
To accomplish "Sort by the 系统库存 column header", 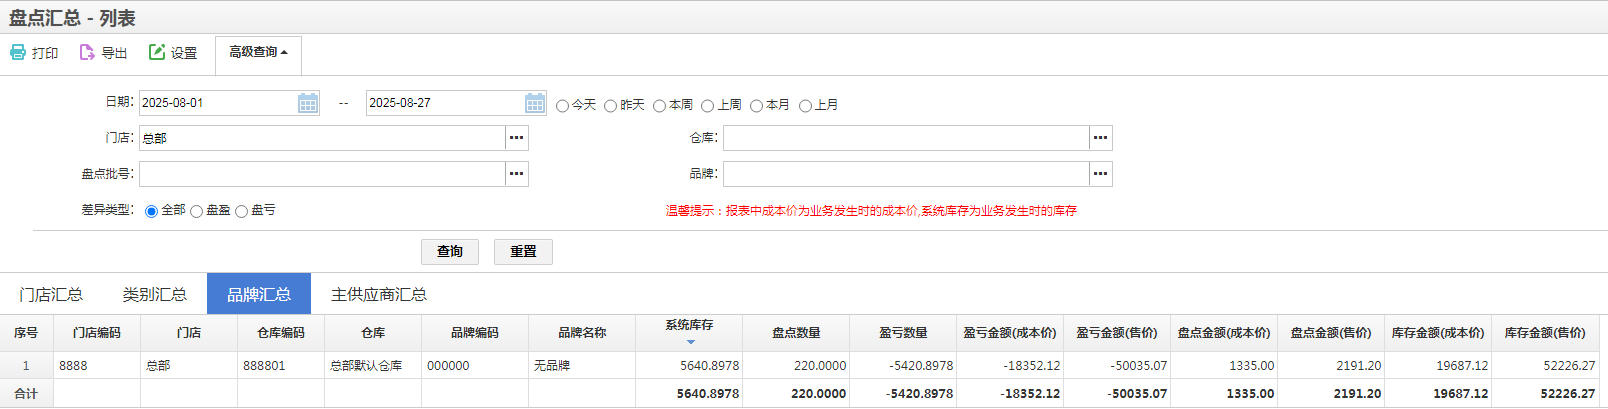I will (689, 326).
